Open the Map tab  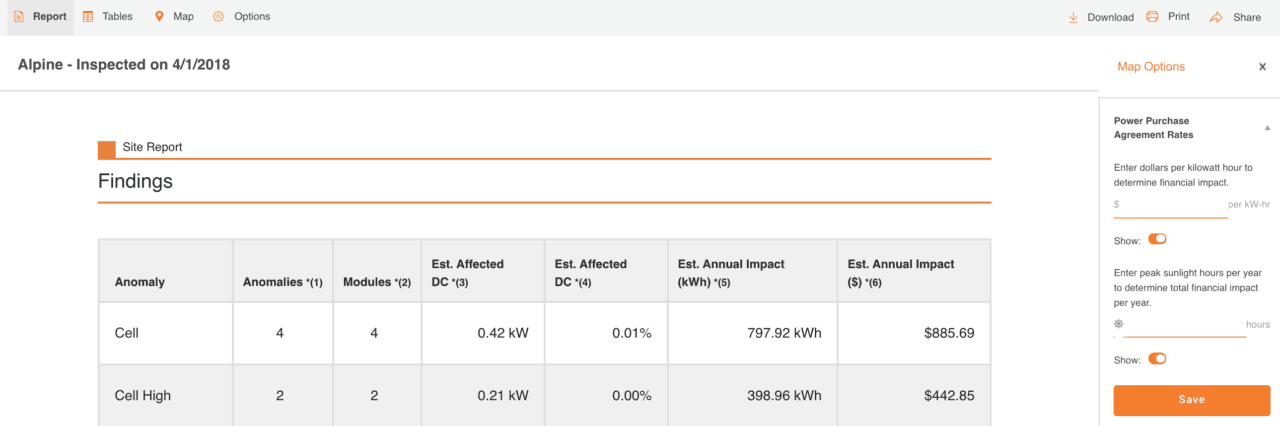(x=182, y=17)
